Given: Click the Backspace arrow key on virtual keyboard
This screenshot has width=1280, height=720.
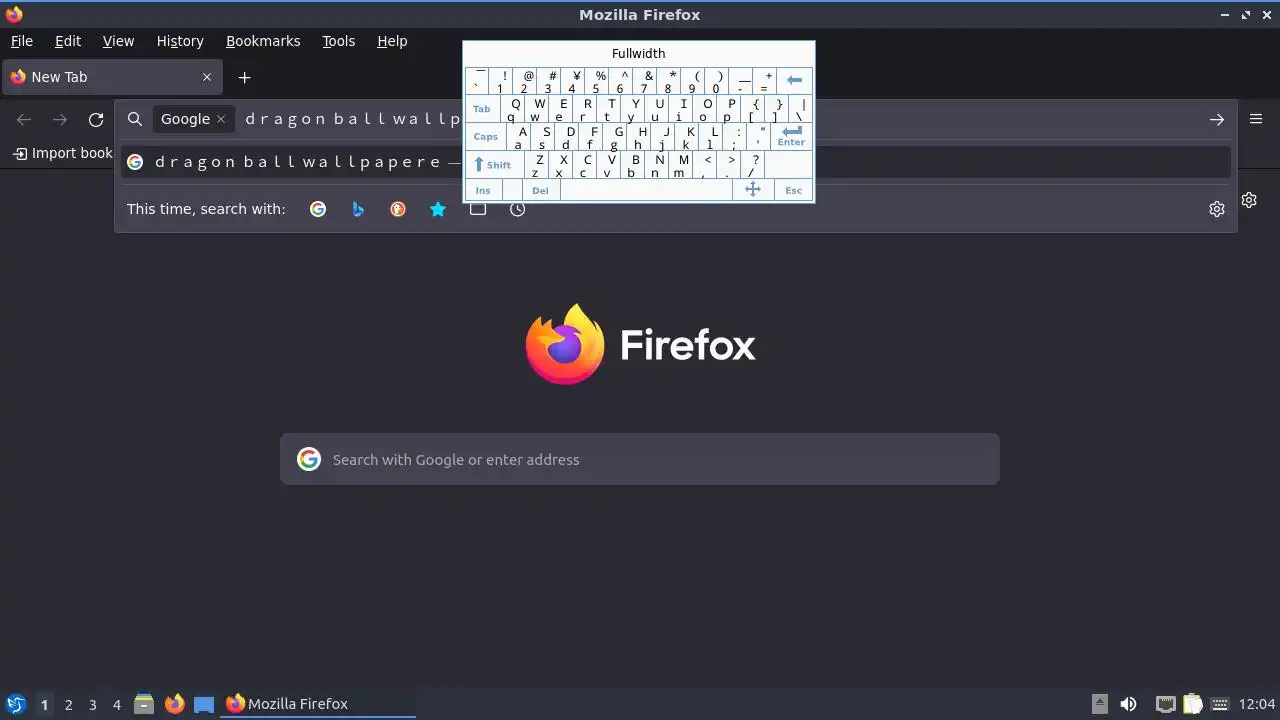Looking at the screenshot, I should point(795,80).
